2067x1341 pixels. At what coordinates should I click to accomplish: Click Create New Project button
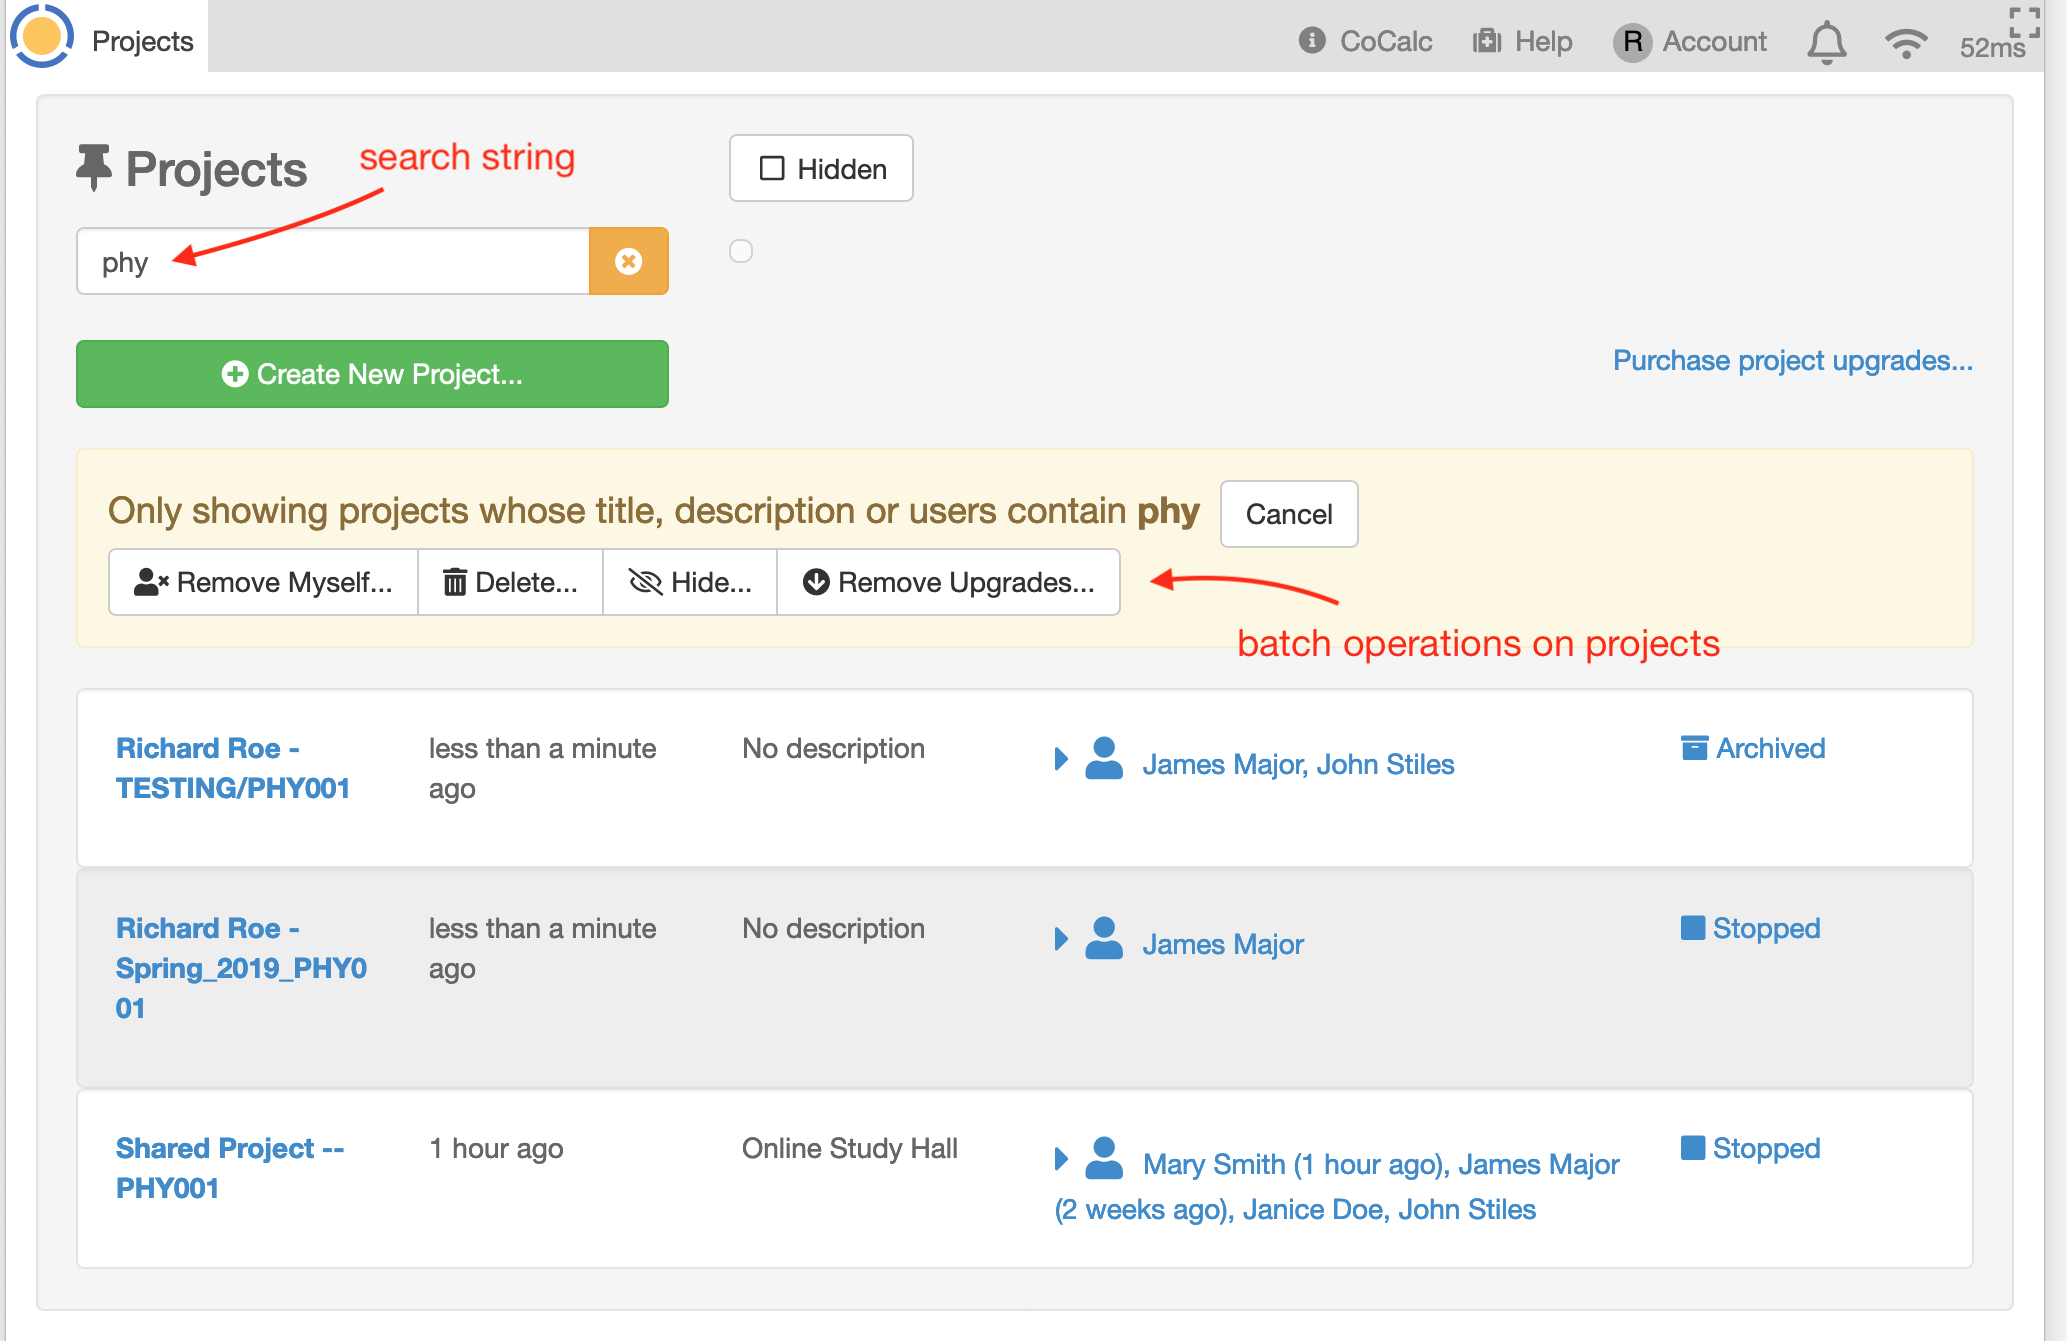[372, 374]
